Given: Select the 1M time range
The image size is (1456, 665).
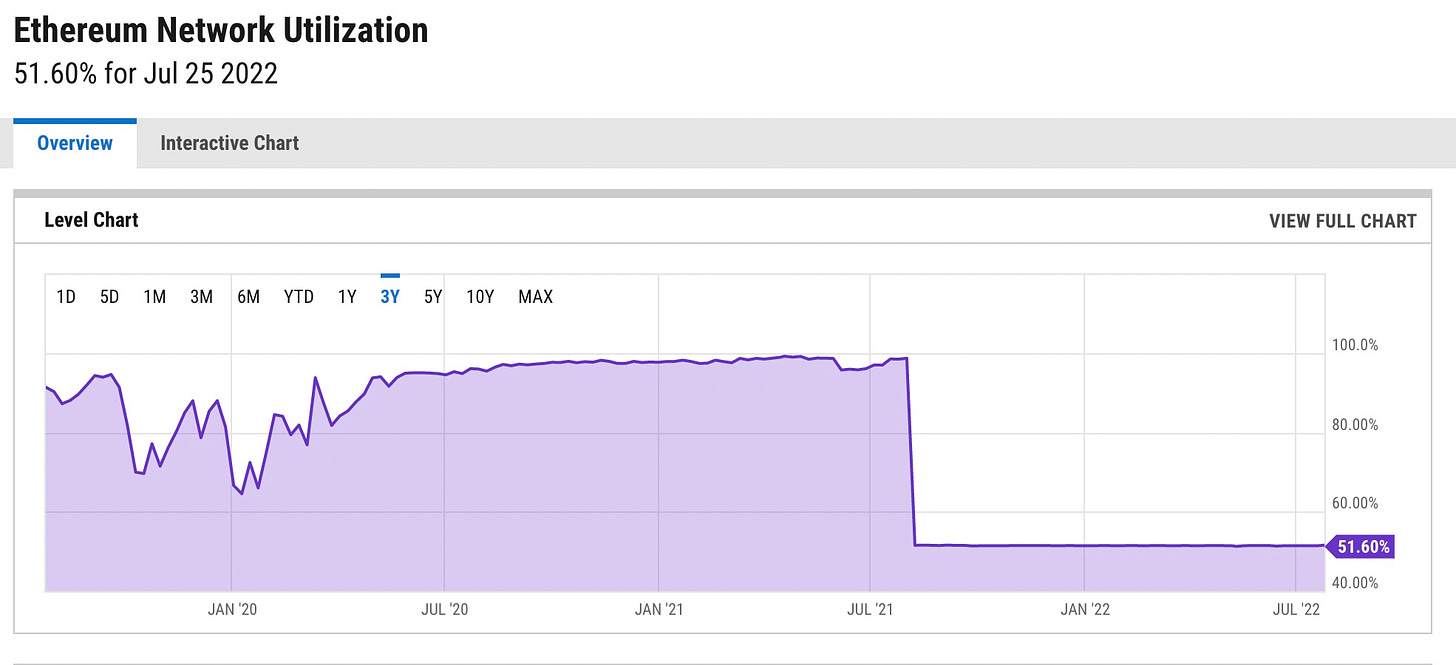Looking at the screenshot, I should coord(154,296).
